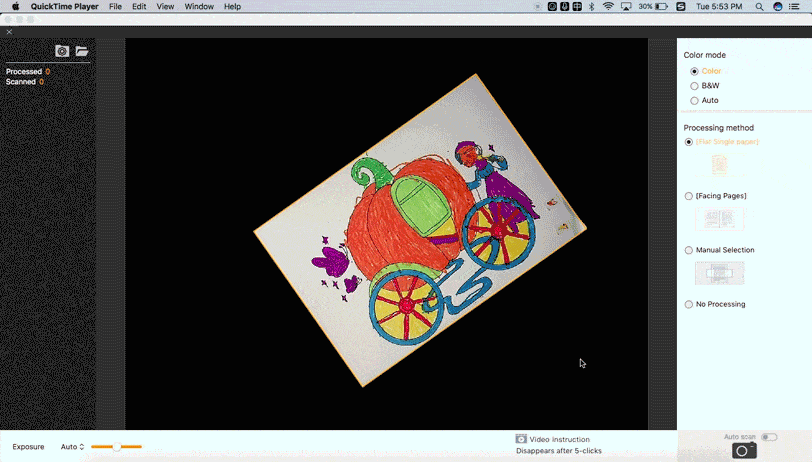This screenshot has height=462, width=812.
Task: Click the Manual Selection thumbnail icon
Action: [x=719, y=272]
